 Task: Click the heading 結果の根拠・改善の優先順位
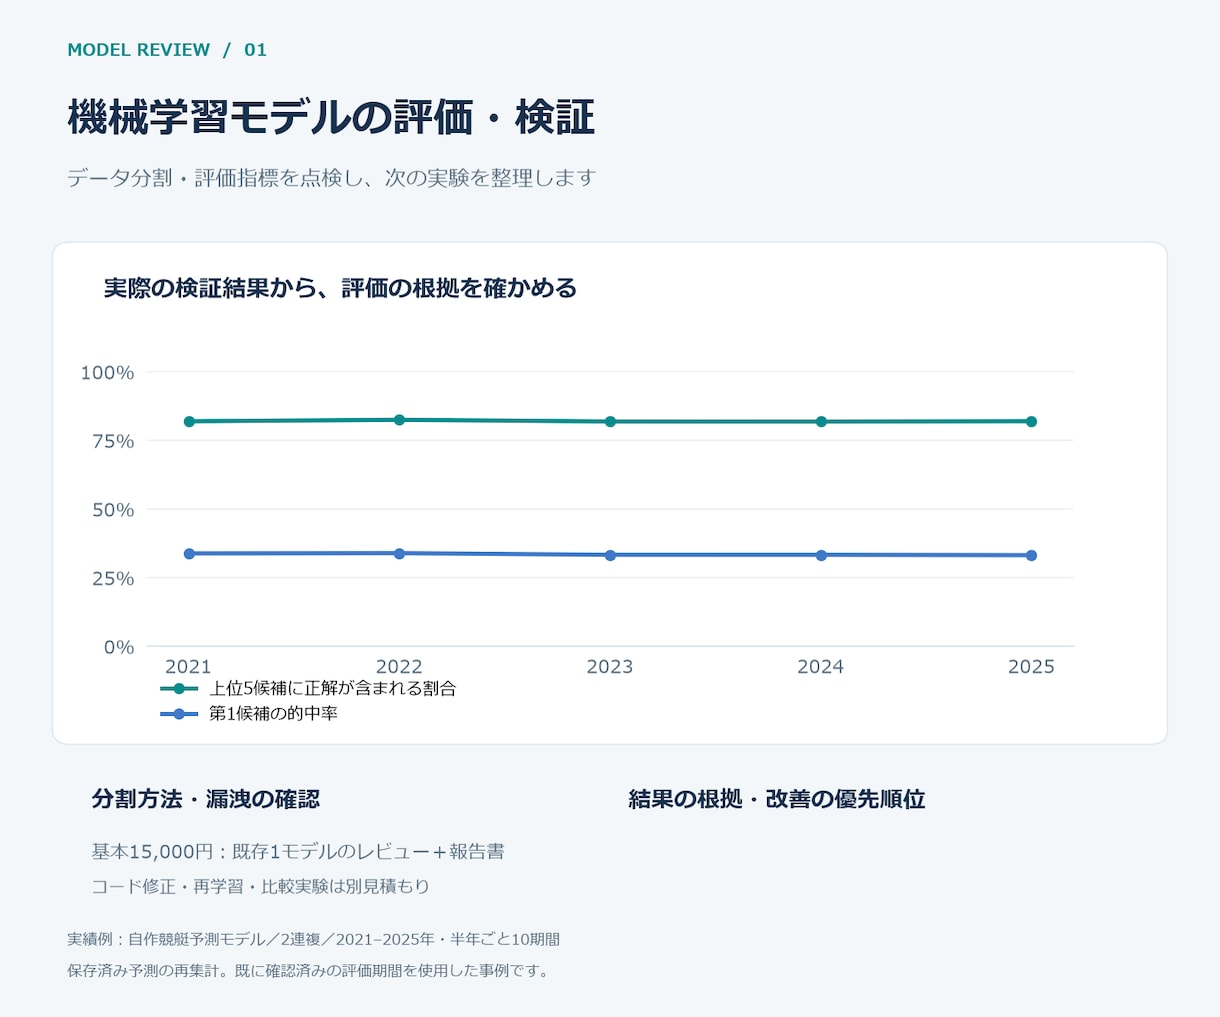[x=777, y=799]
